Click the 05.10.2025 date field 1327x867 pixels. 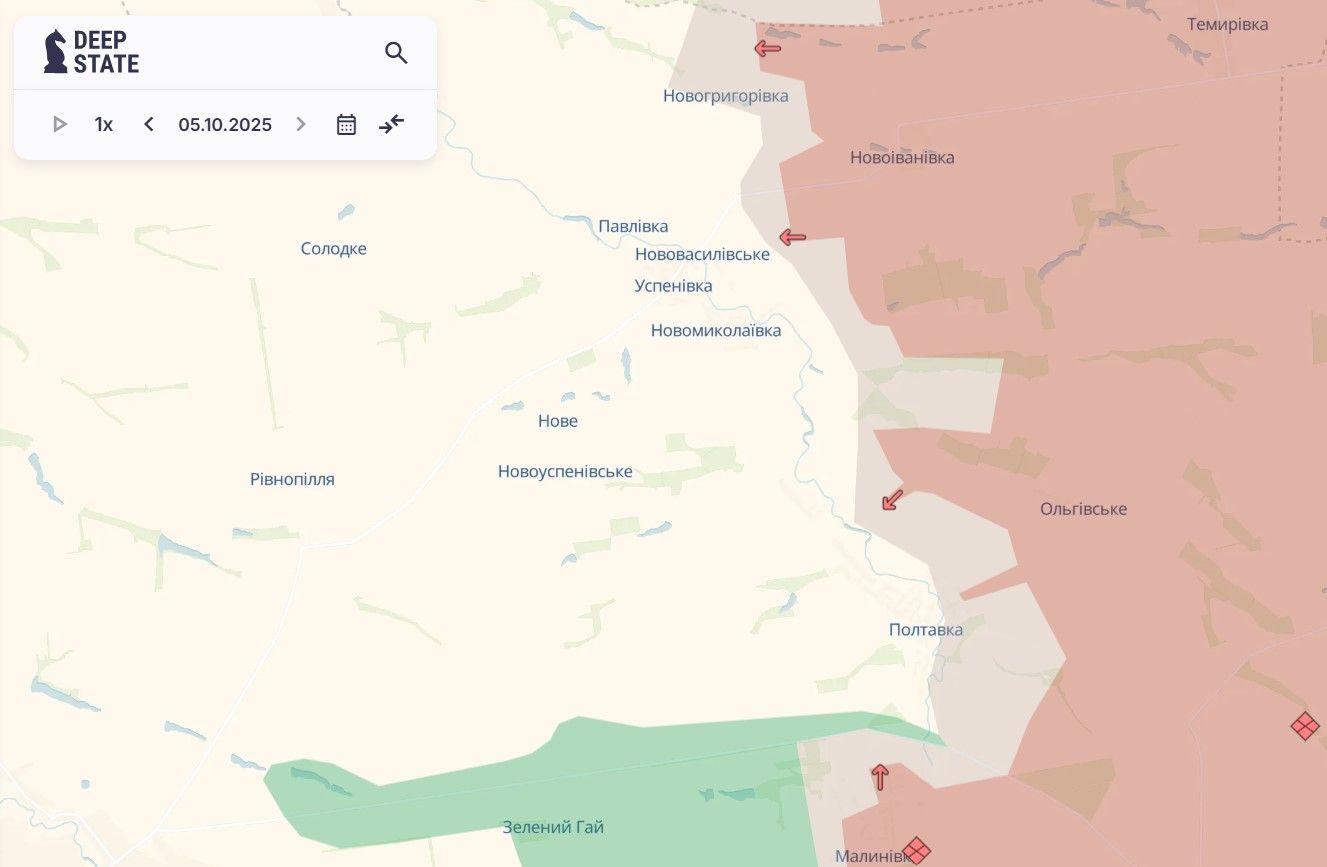[225, 125]
